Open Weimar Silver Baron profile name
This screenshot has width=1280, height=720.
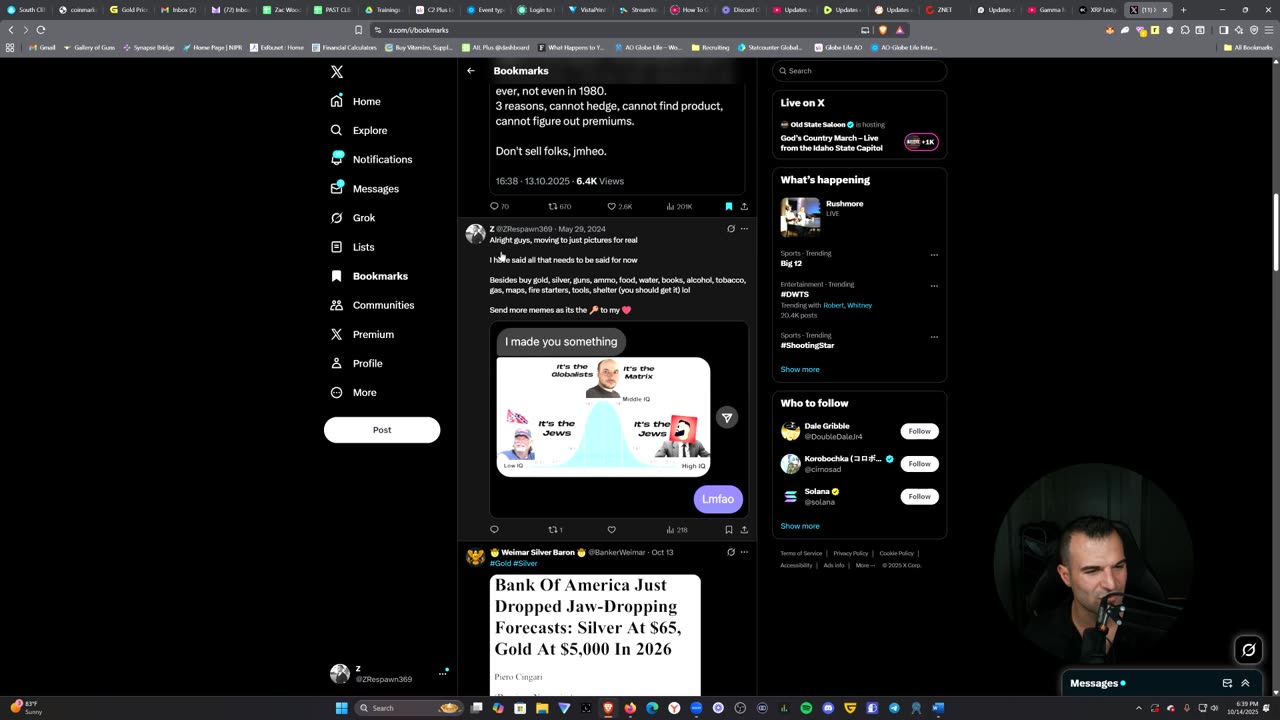point(537,552)
